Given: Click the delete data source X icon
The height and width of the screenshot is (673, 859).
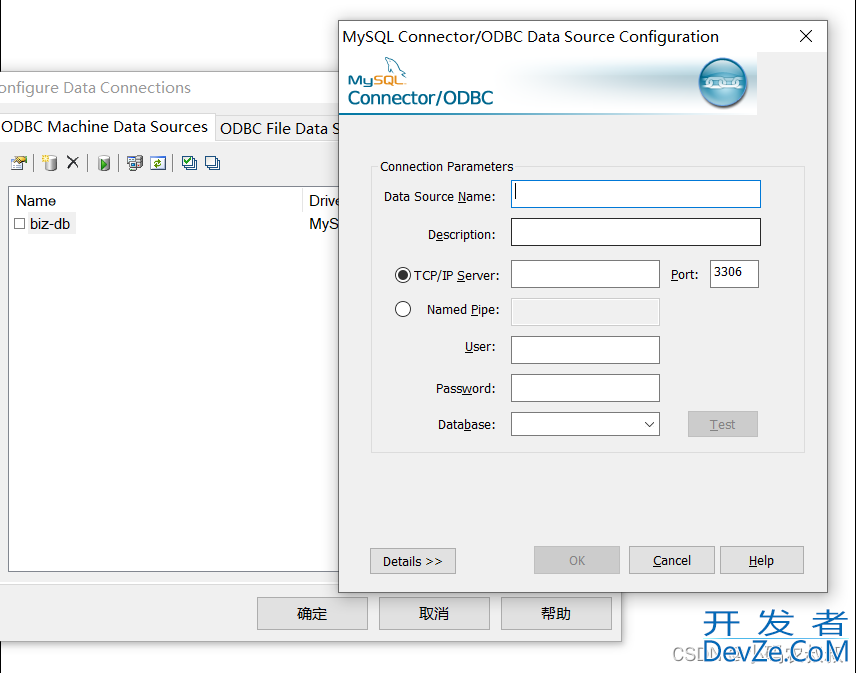Looking at the screenshot, I should point(73,162).
